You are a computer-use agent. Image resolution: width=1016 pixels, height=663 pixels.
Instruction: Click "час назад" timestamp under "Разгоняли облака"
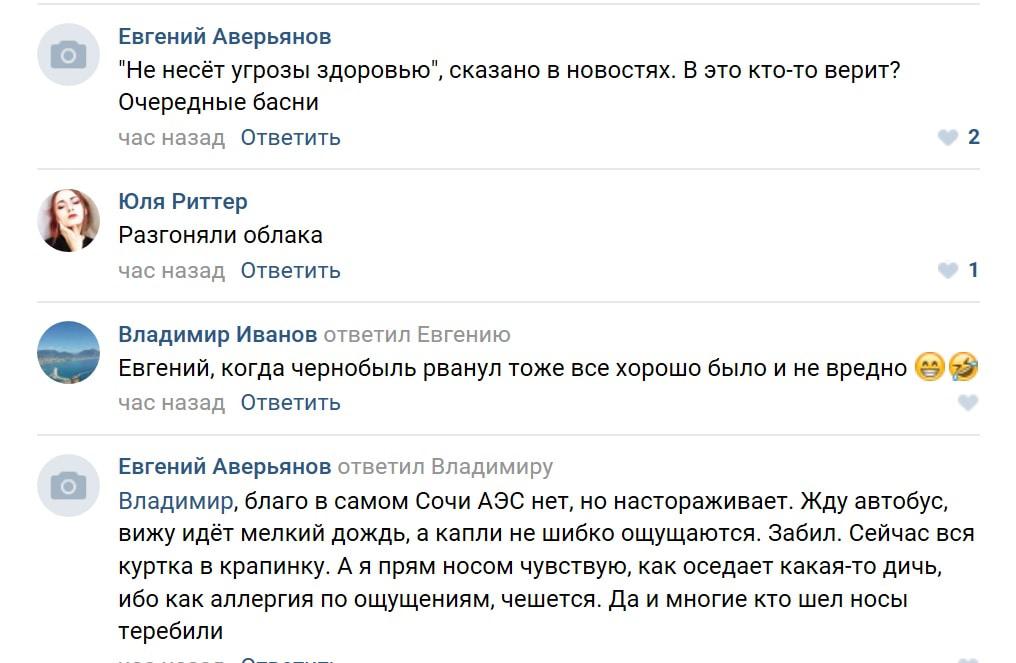[x=171, y=270]
